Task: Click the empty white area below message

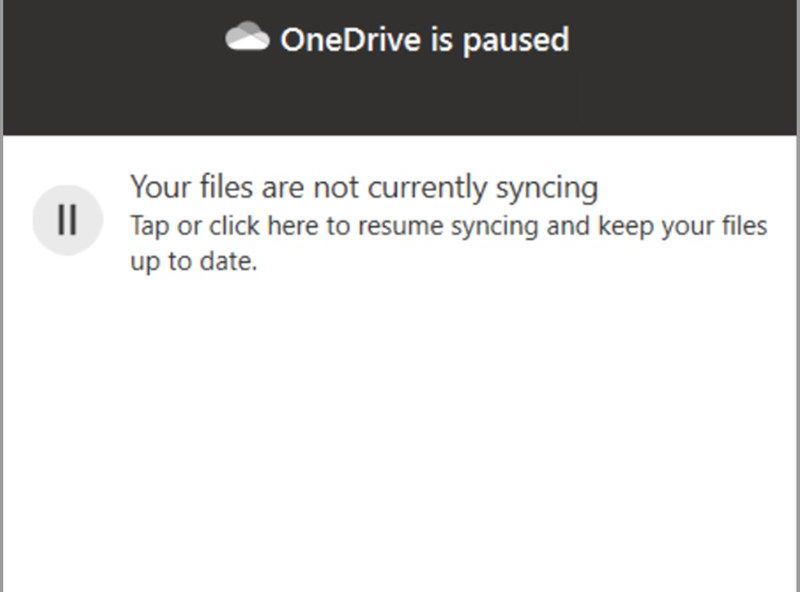Action: click(400, 434)
